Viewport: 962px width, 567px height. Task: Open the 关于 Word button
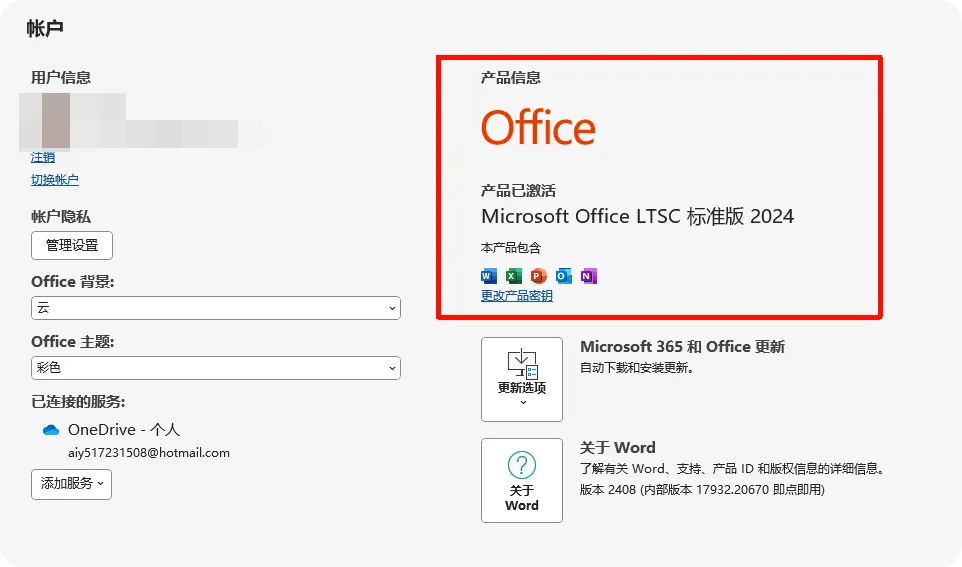pos(521,480)
